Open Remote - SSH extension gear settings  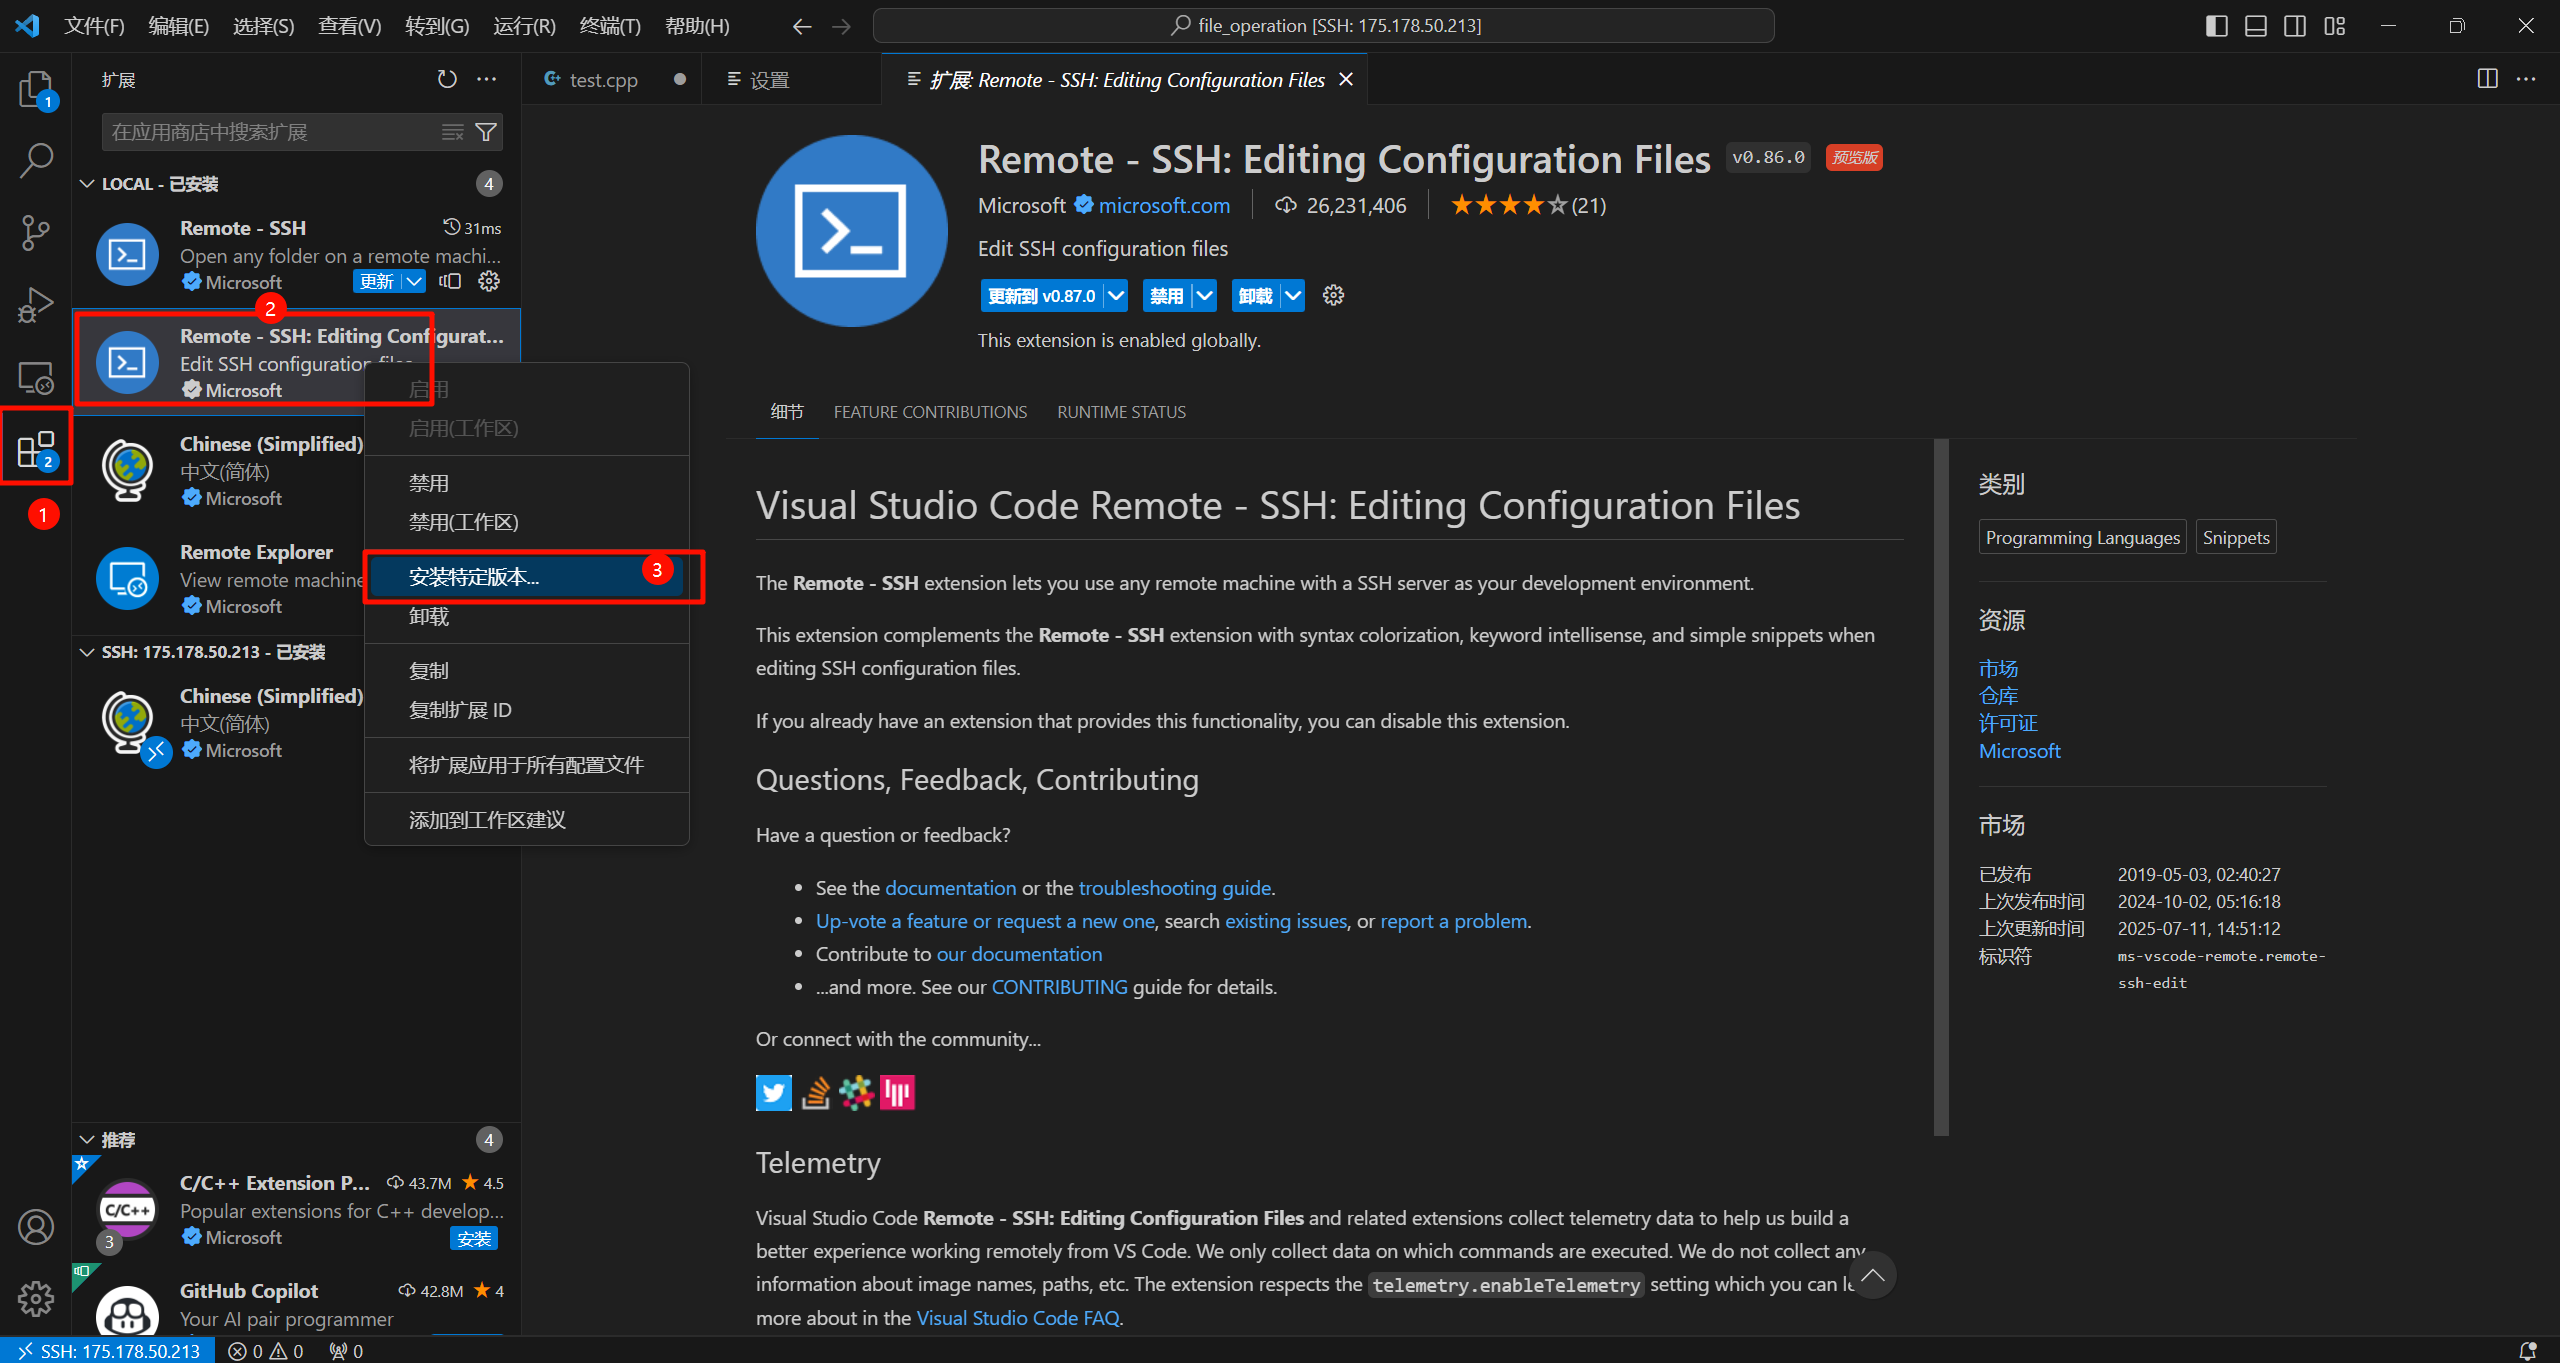click(489, 282)
